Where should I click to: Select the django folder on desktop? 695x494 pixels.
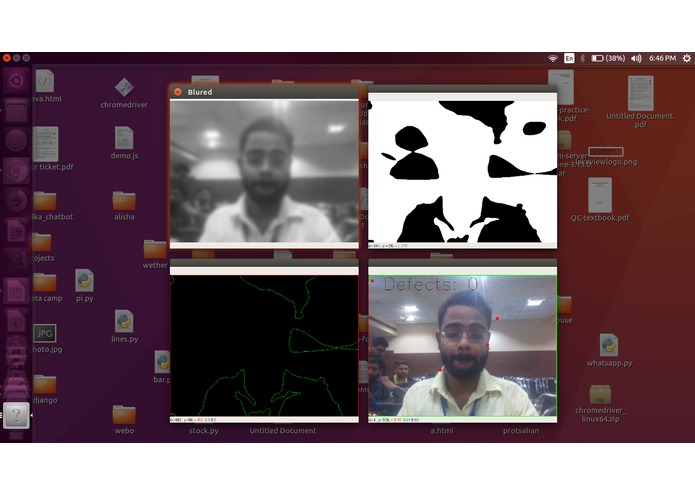click(45, 389)
